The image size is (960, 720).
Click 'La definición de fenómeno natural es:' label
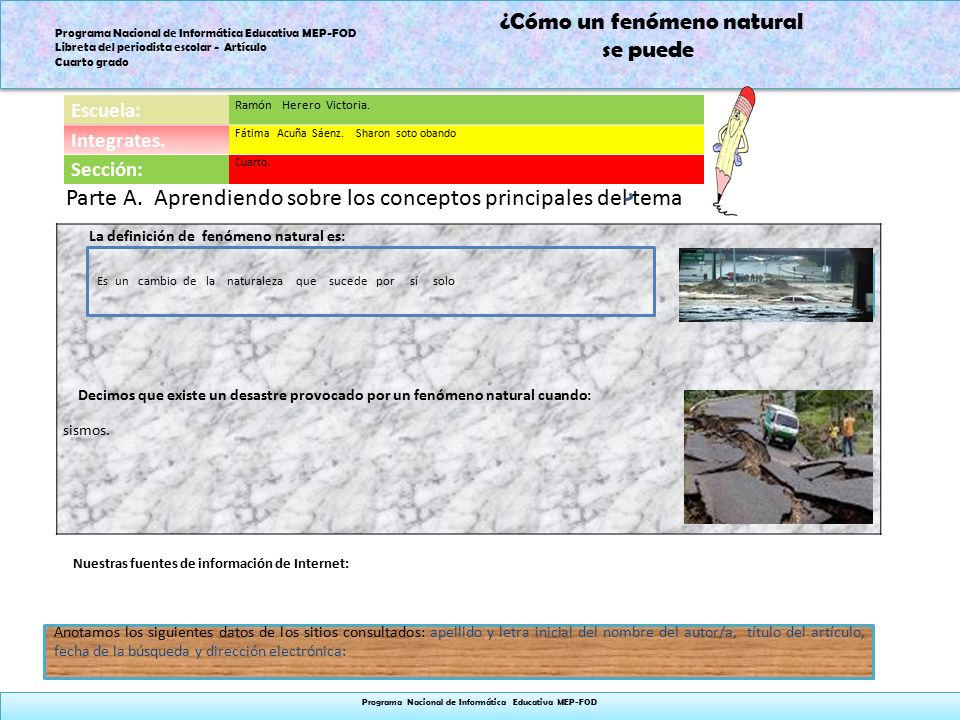coord(217,236)
